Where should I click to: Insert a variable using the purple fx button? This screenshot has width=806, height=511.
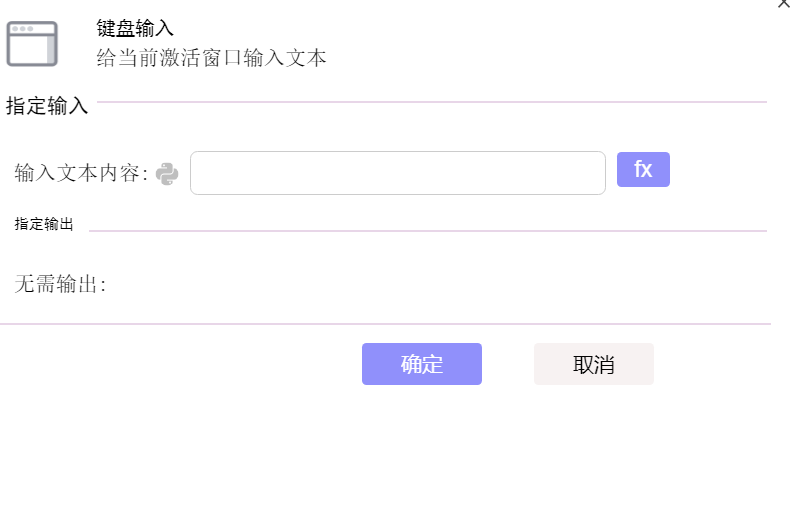click(643, 170)
